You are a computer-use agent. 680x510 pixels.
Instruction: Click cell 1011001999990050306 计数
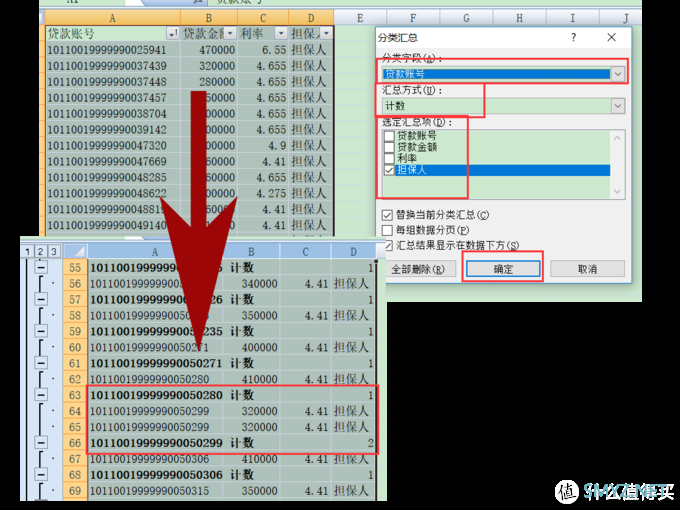click(x=172, y=475)
